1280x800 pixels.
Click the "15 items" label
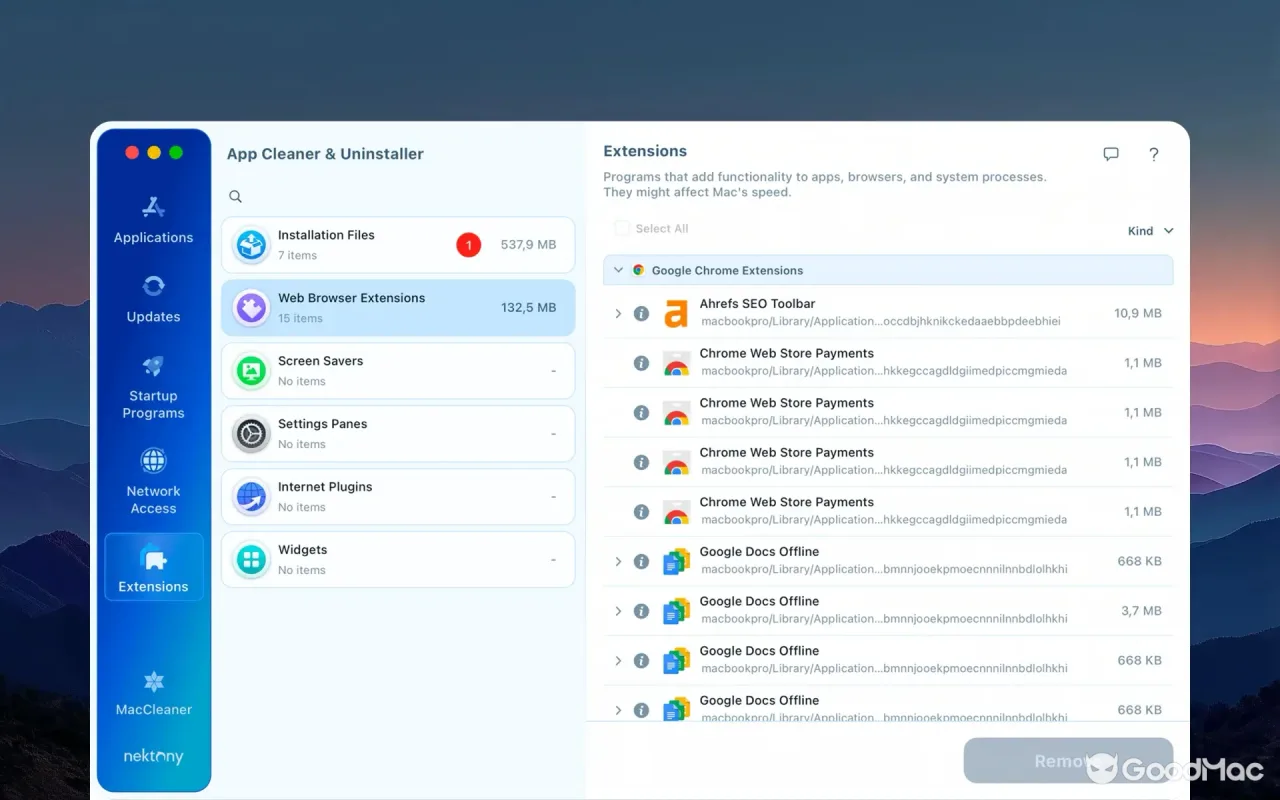coord(300,319)
